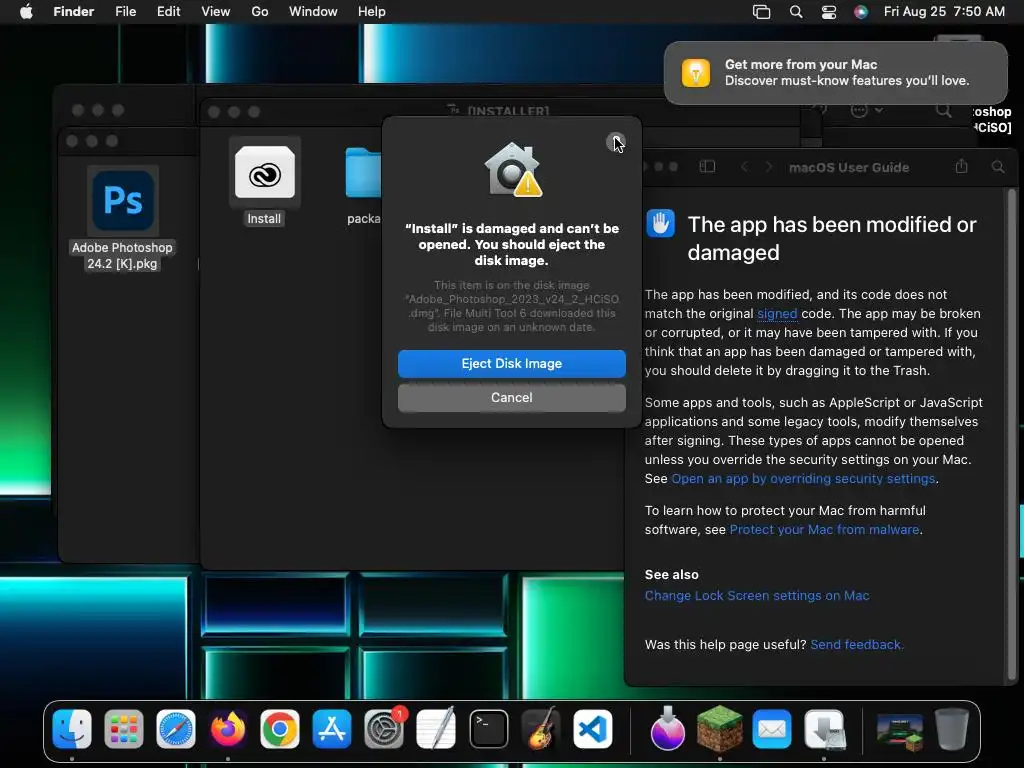Open the action ellipsis menu in Finder toolbar
The width and height of the screenshot is (1024, 768).
[866, 110]
